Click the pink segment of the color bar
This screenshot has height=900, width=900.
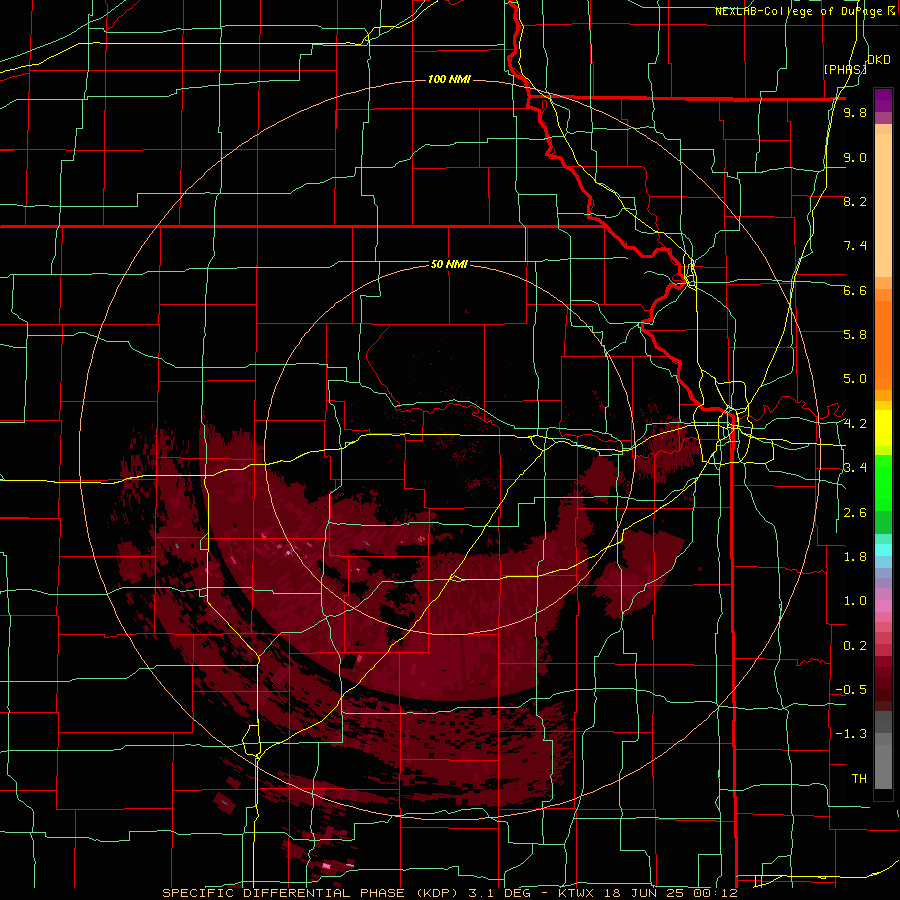coord(883,606)
